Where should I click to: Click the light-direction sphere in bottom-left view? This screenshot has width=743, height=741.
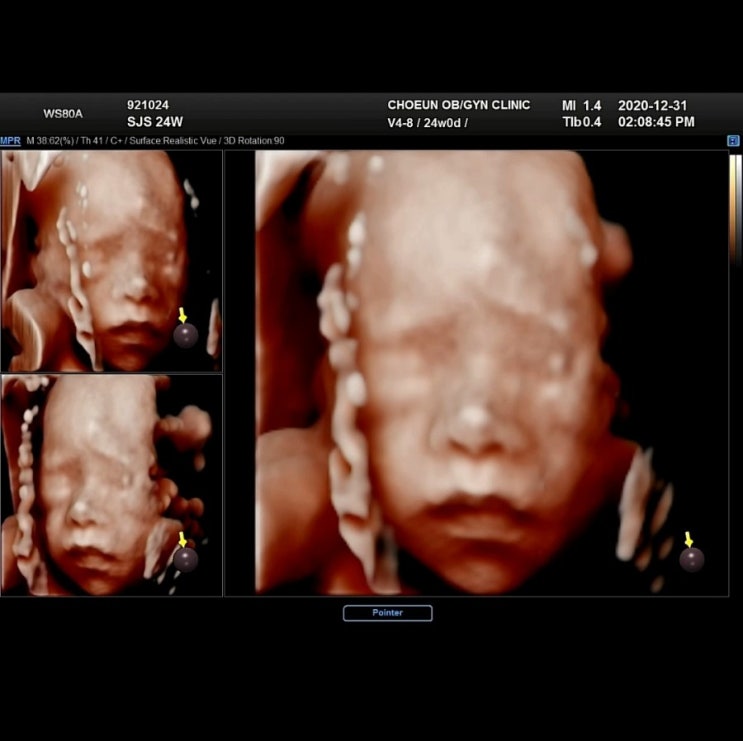click(185, 560)
